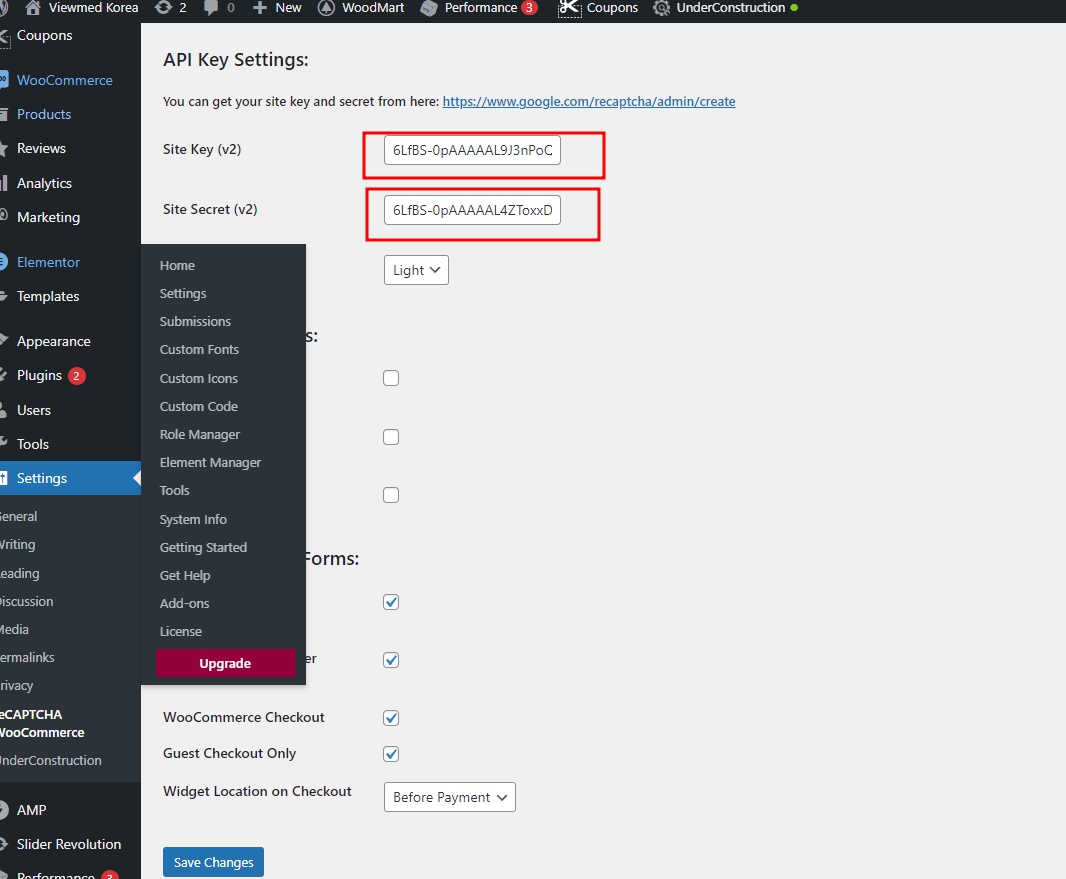Image resolution: width=1066 pixels, height=879 pixels.
Task: Click the green UnderConstruction status dot
Action: click(x=794, y=7)
